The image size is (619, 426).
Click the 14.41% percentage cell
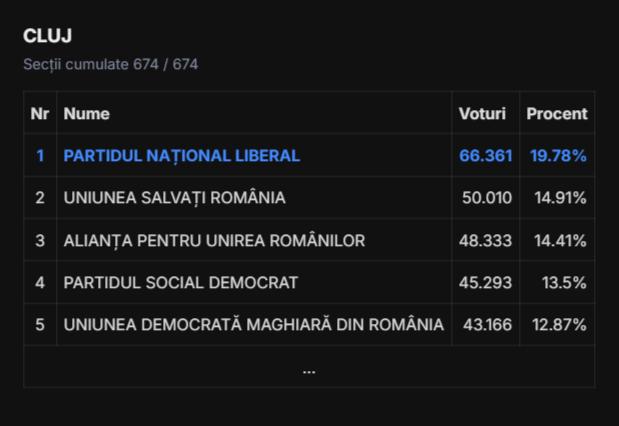coord(560,240)
